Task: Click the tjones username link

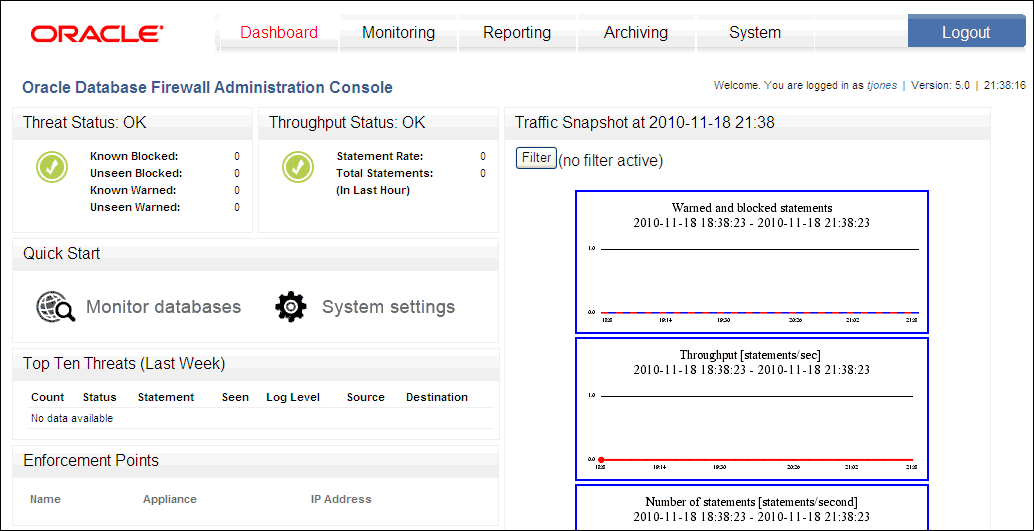Action: tap(882, 86)
